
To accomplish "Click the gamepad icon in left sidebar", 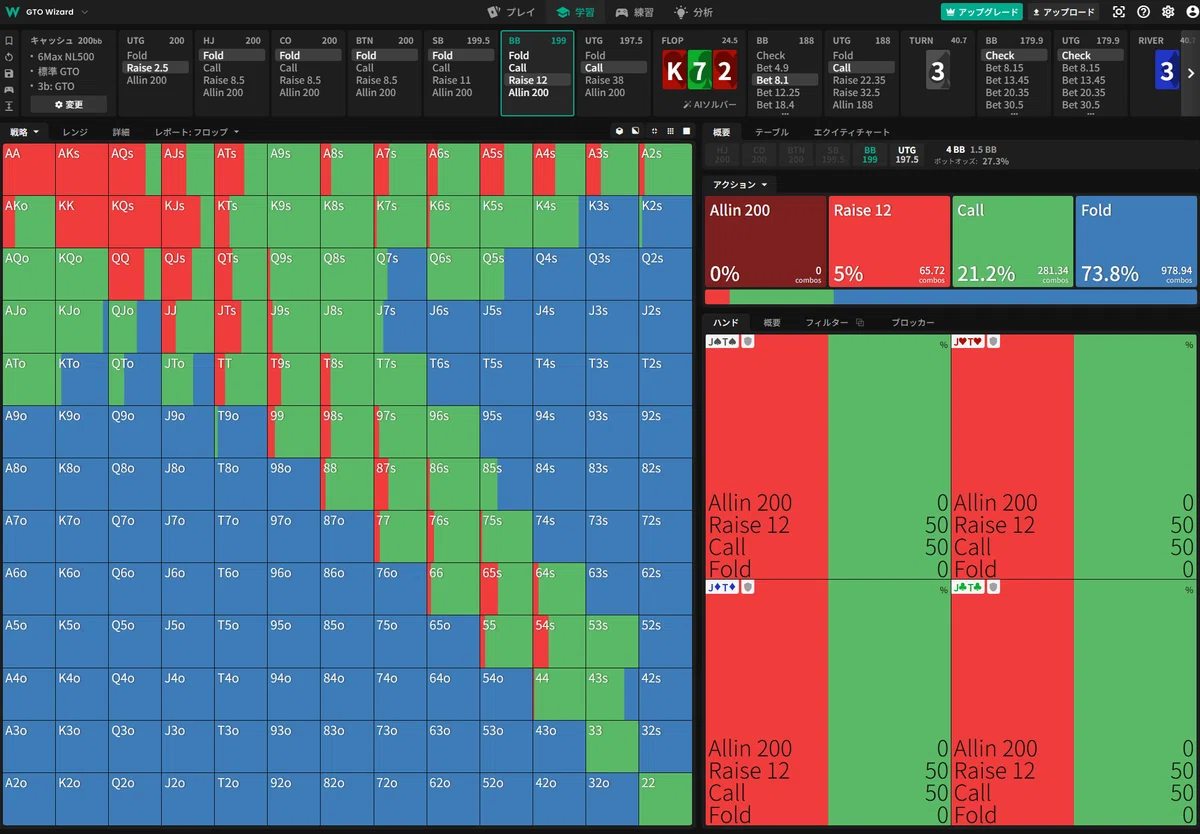I will click(x=9, y=89).
